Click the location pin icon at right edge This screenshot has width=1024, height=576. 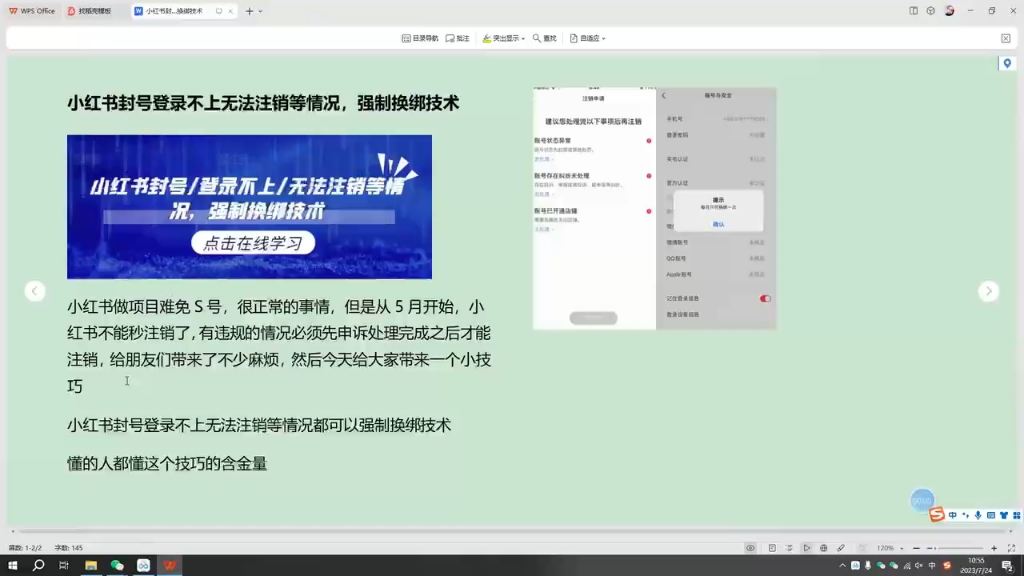click(x=1007, y=63)
